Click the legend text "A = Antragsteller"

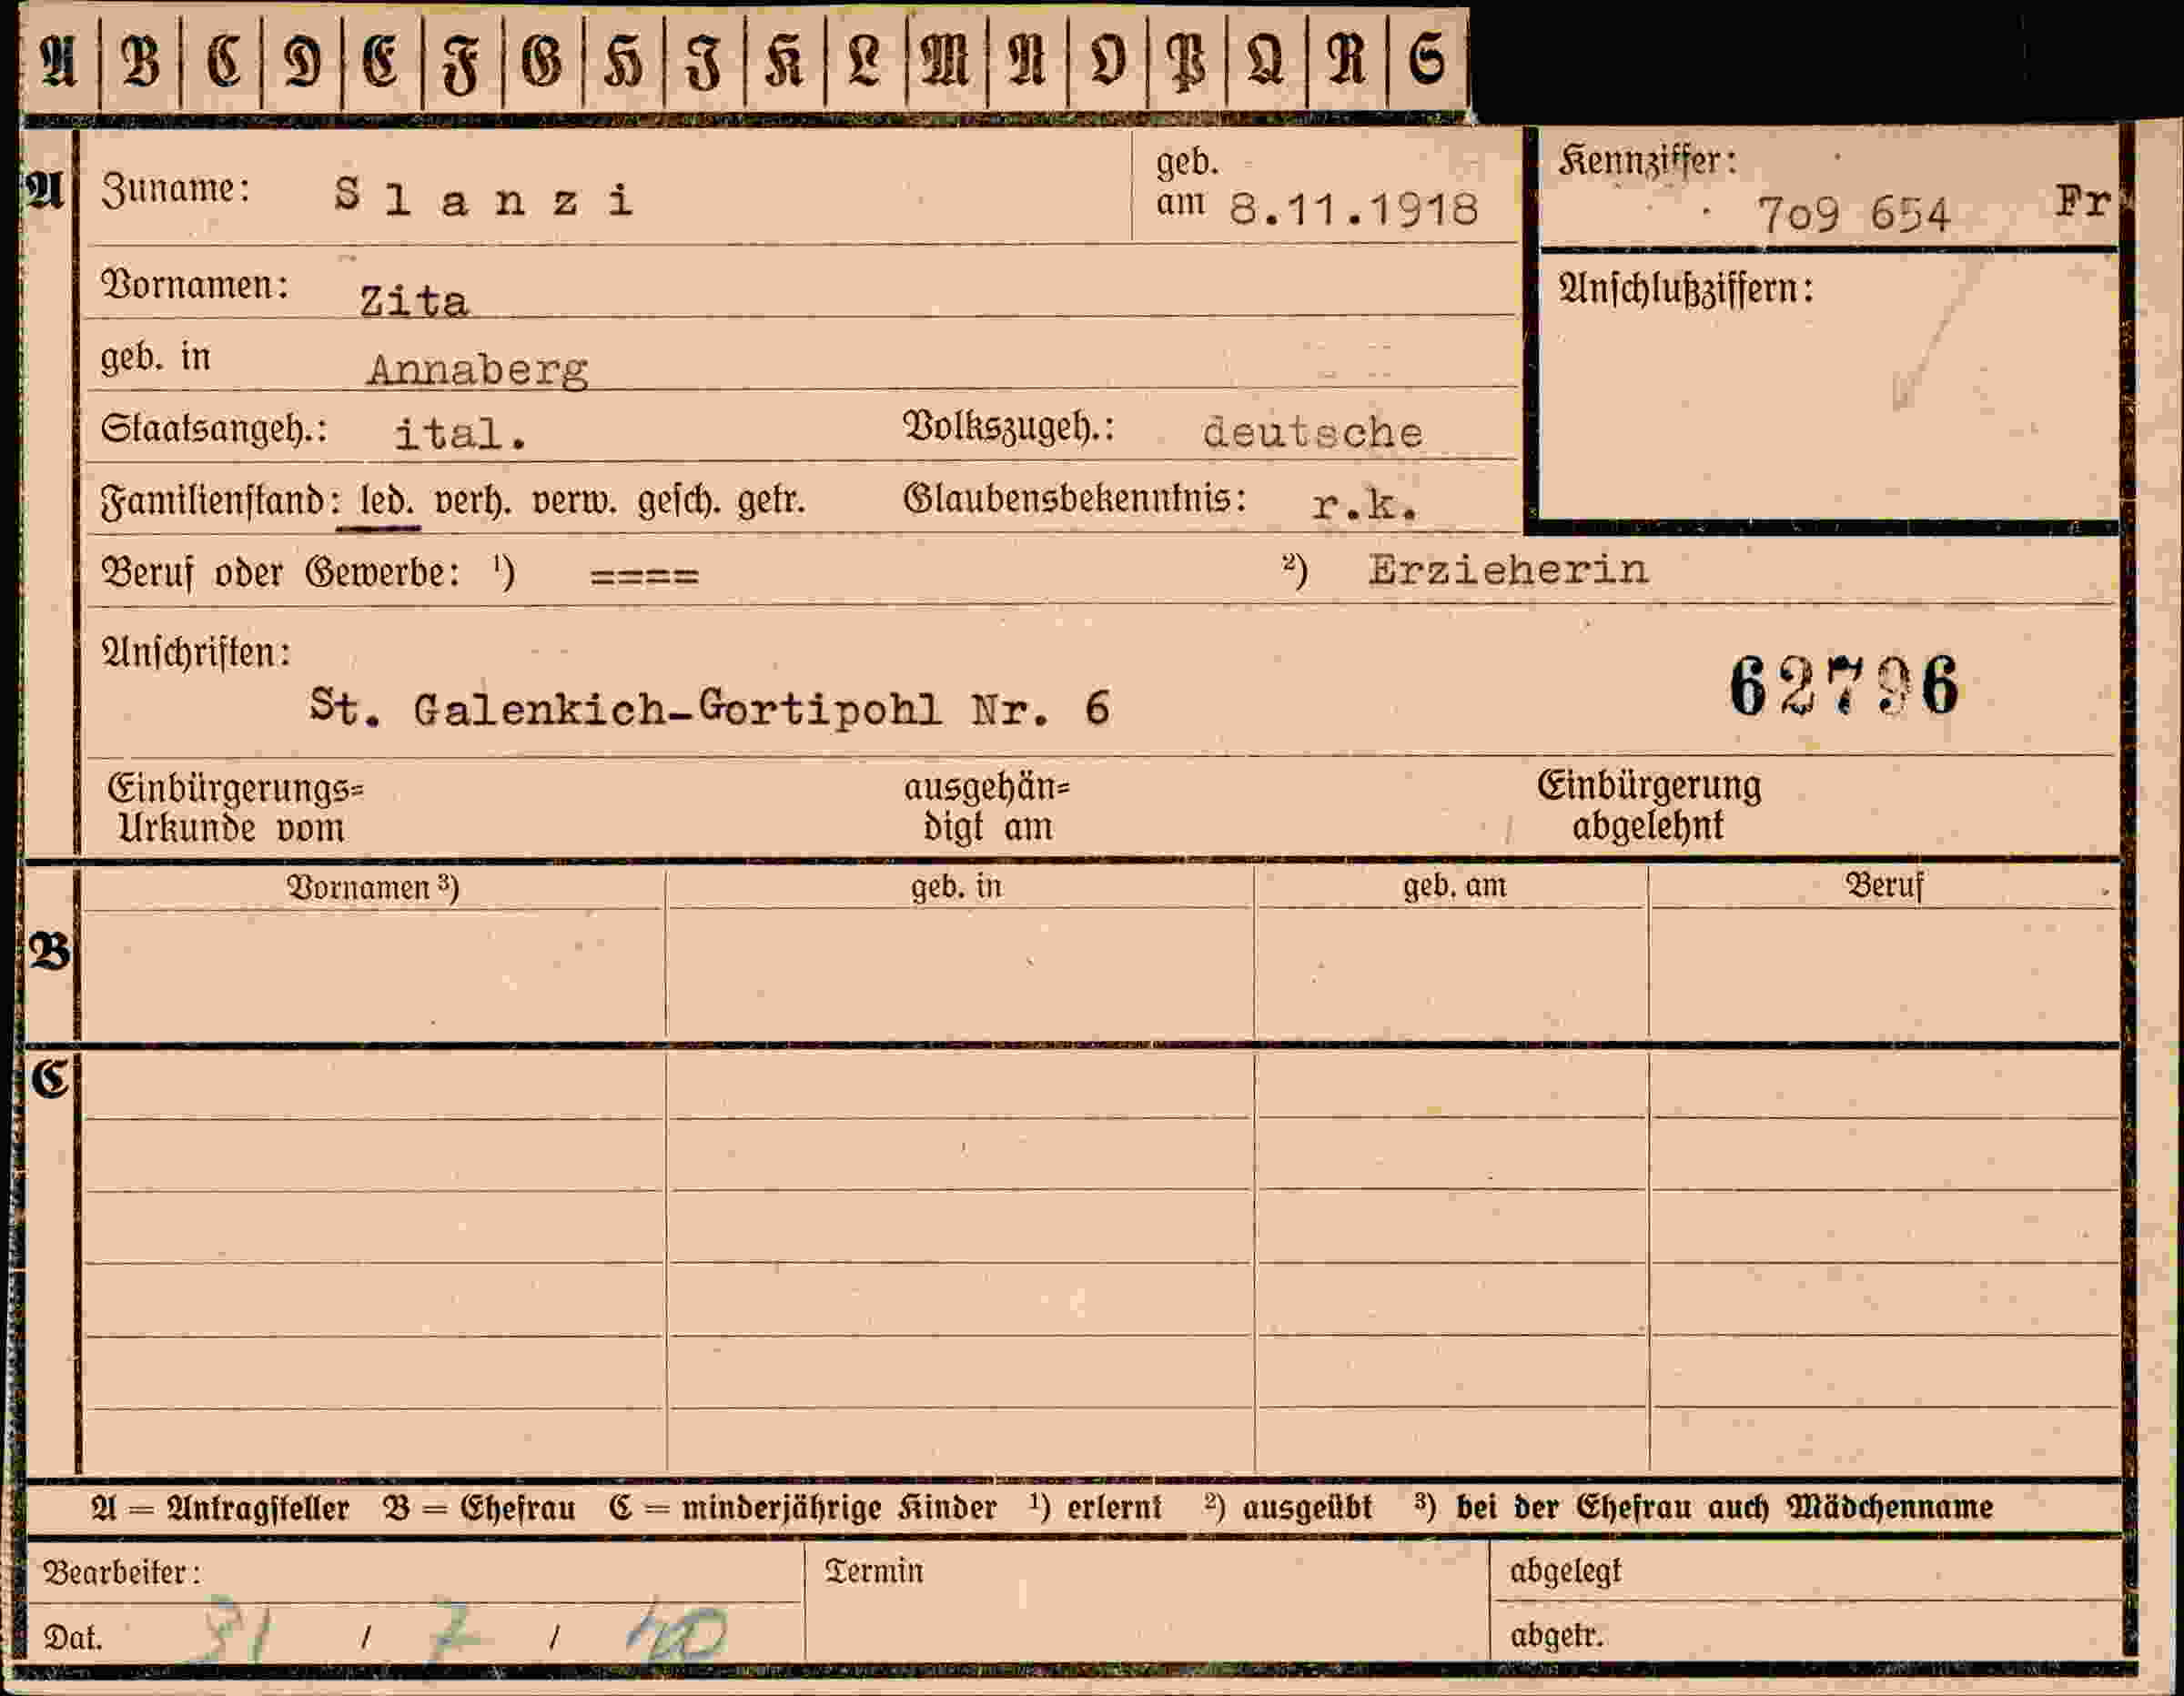point(220,1508)
